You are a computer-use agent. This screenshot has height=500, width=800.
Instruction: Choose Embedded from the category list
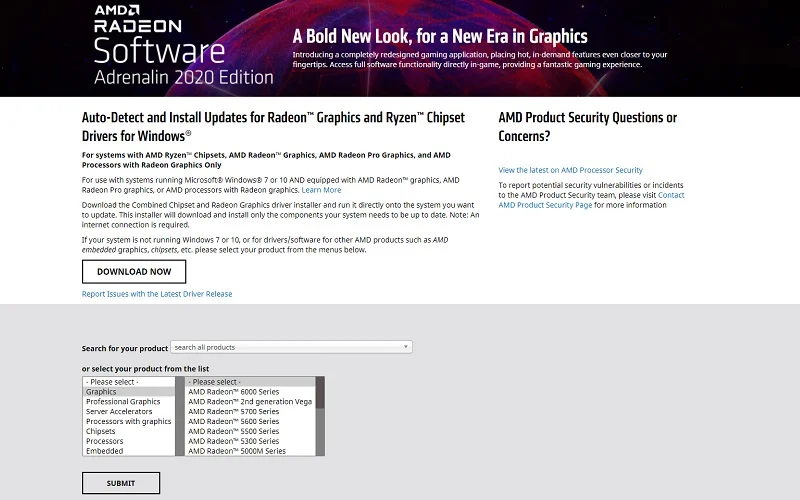105,451
